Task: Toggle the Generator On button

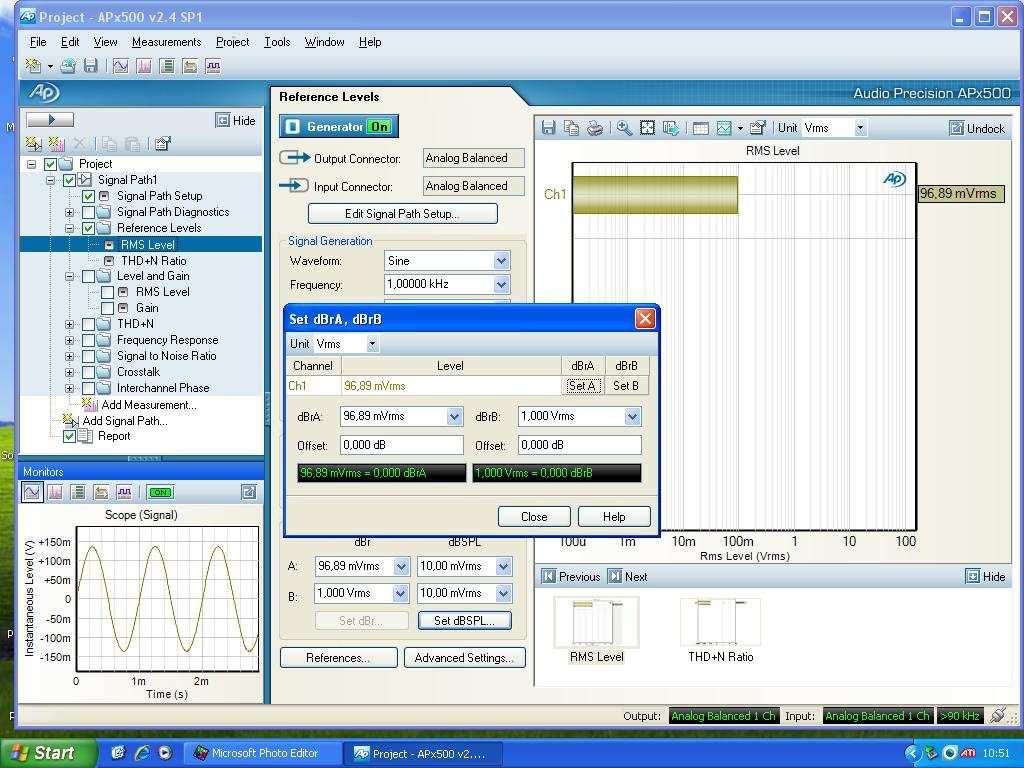Action: click(x=339, y=126)
